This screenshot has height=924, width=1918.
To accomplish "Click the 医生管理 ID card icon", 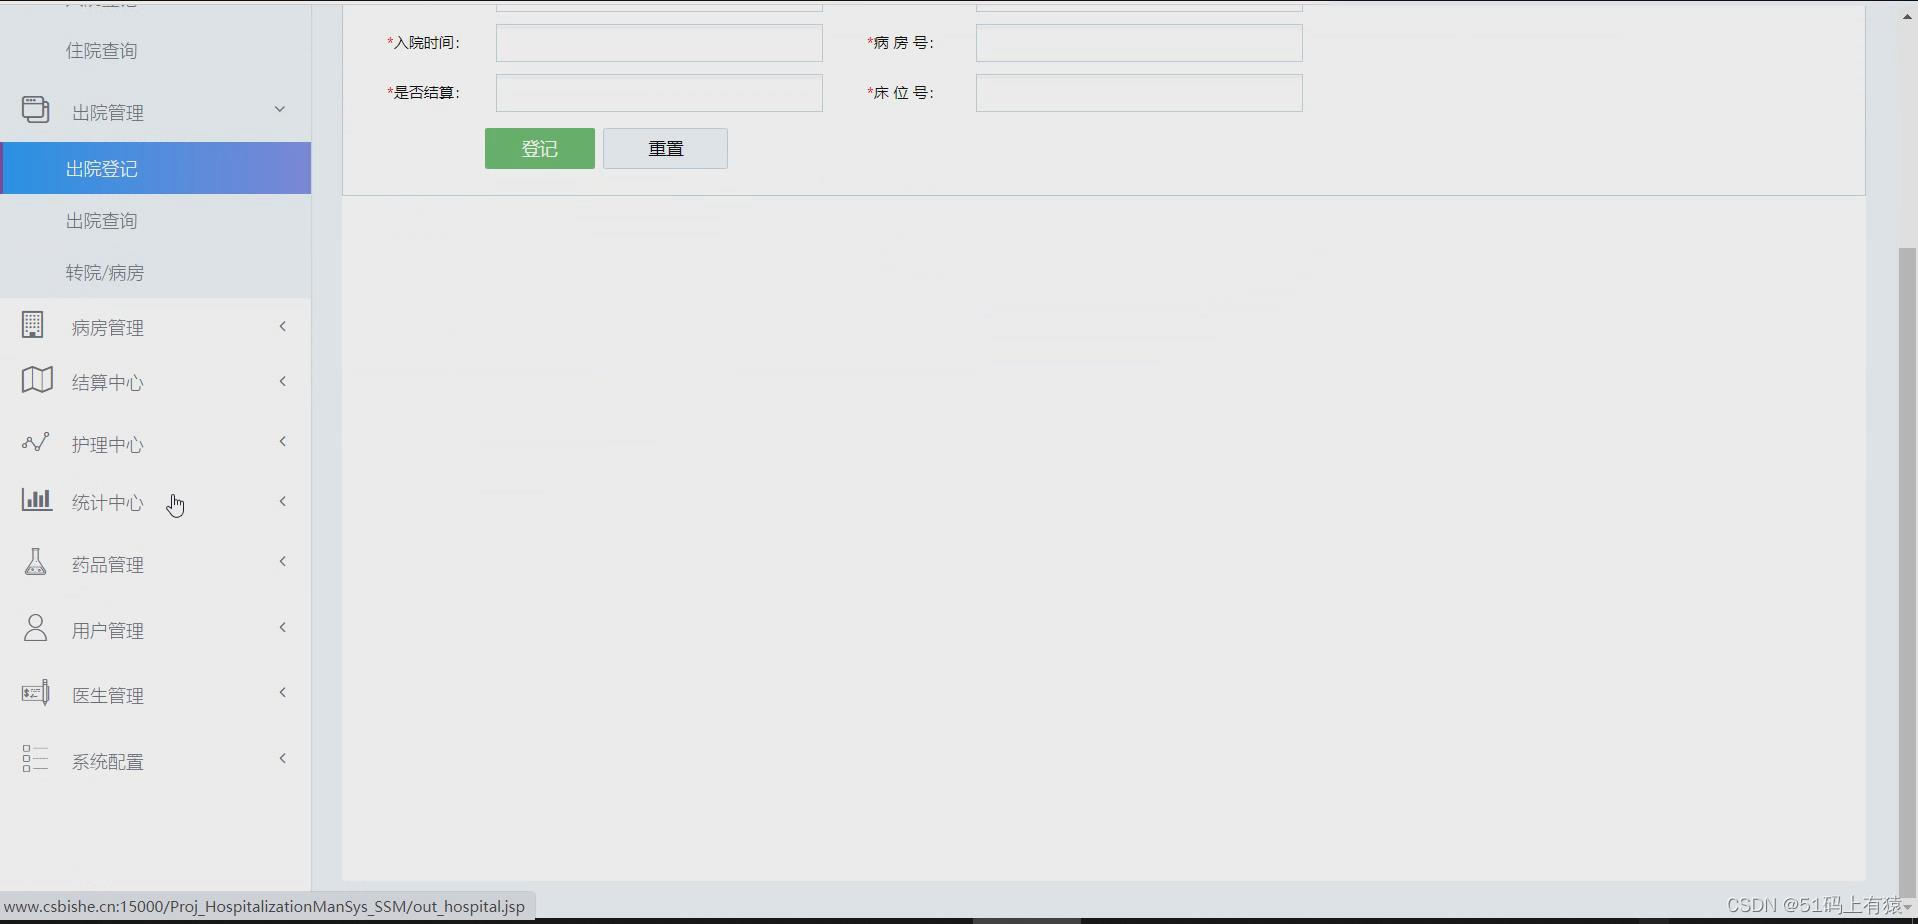I will 36,692.
